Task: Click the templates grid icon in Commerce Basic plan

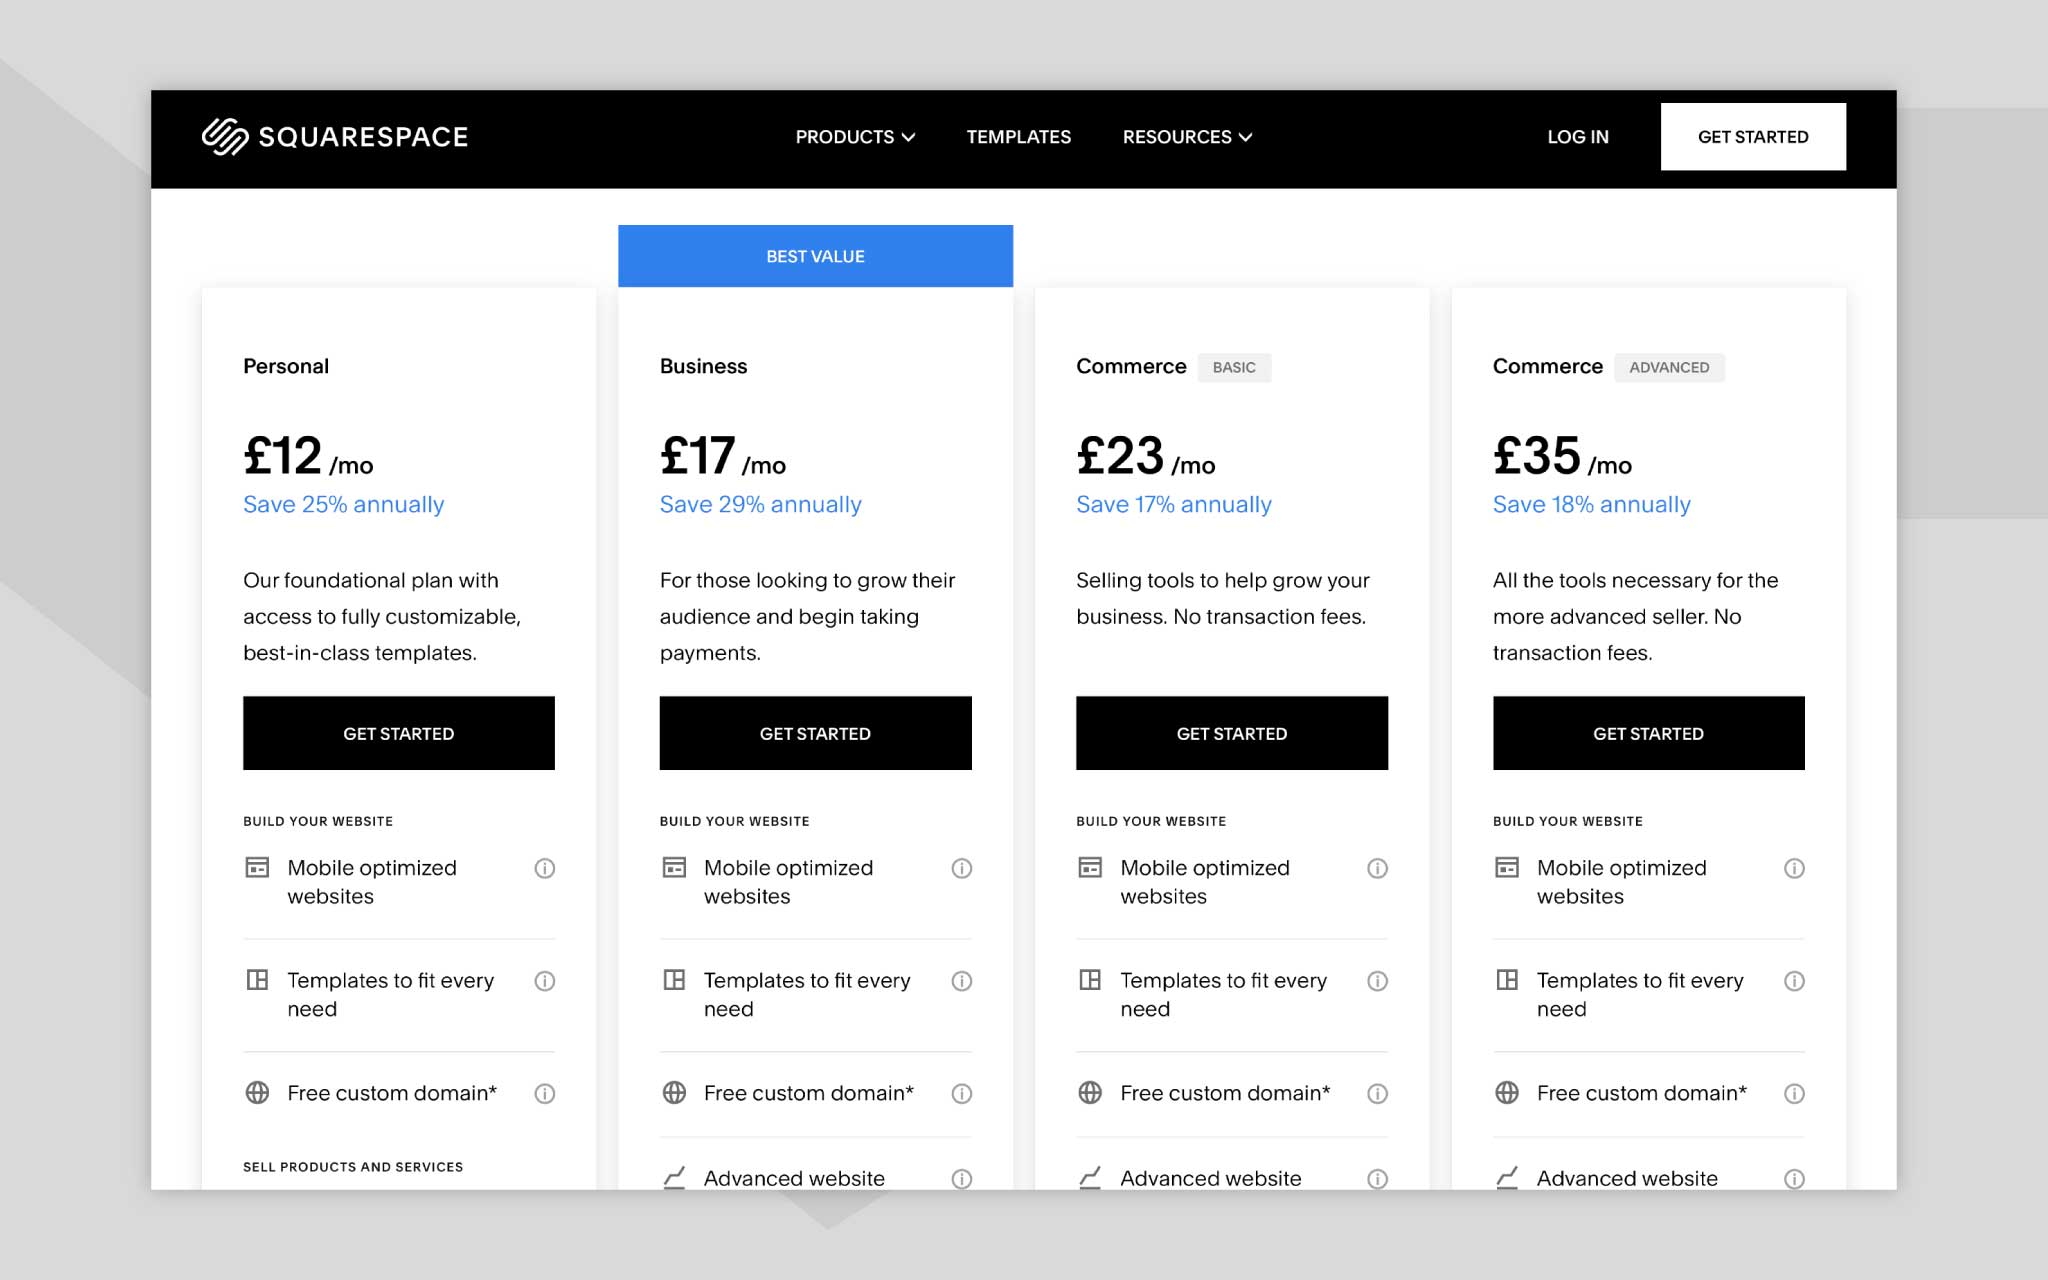Action: pos(1090,981)
